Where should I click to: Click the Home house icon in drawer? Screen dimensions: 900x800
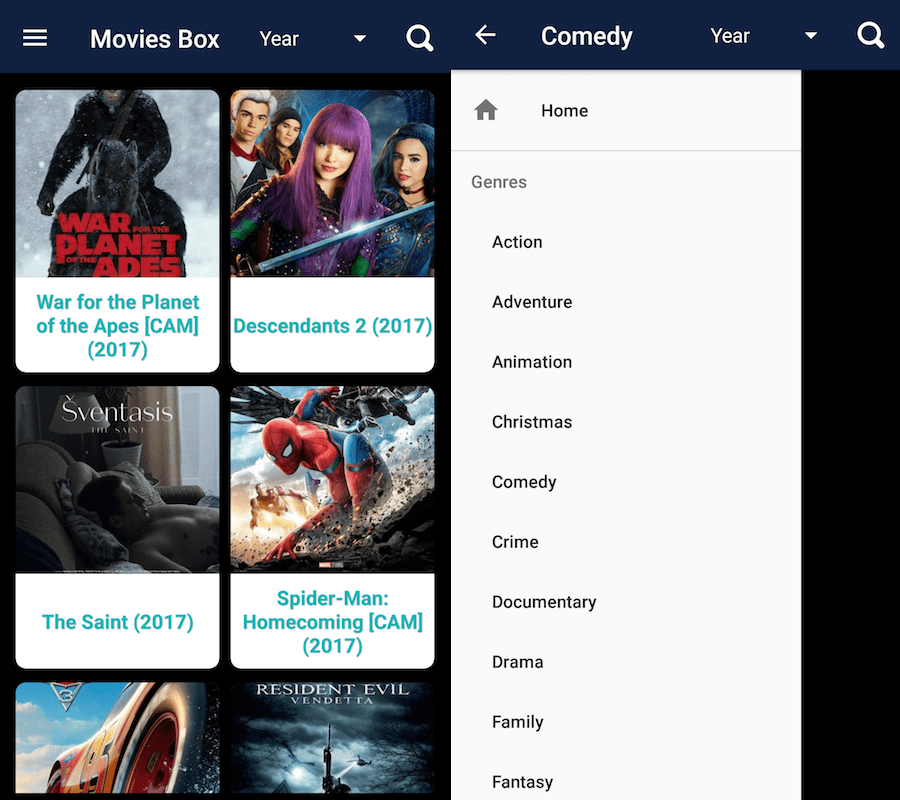point(486,110)
